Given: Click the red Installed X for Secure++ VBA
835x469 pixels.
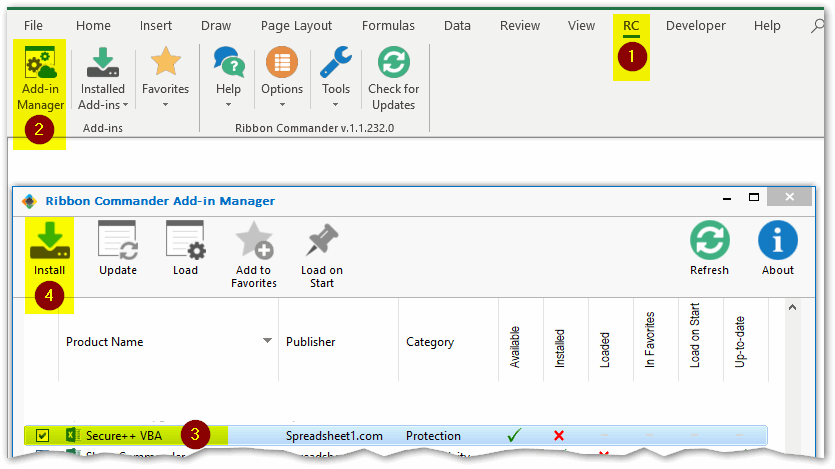Looking at the screenshot, I should point(559,435).
